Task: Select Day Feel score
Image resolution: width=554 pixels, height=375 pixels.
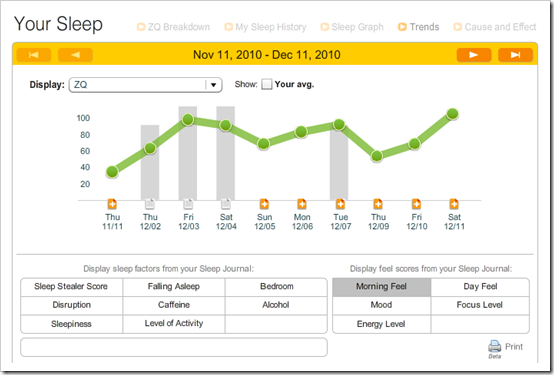Action: tap(480, 287)
